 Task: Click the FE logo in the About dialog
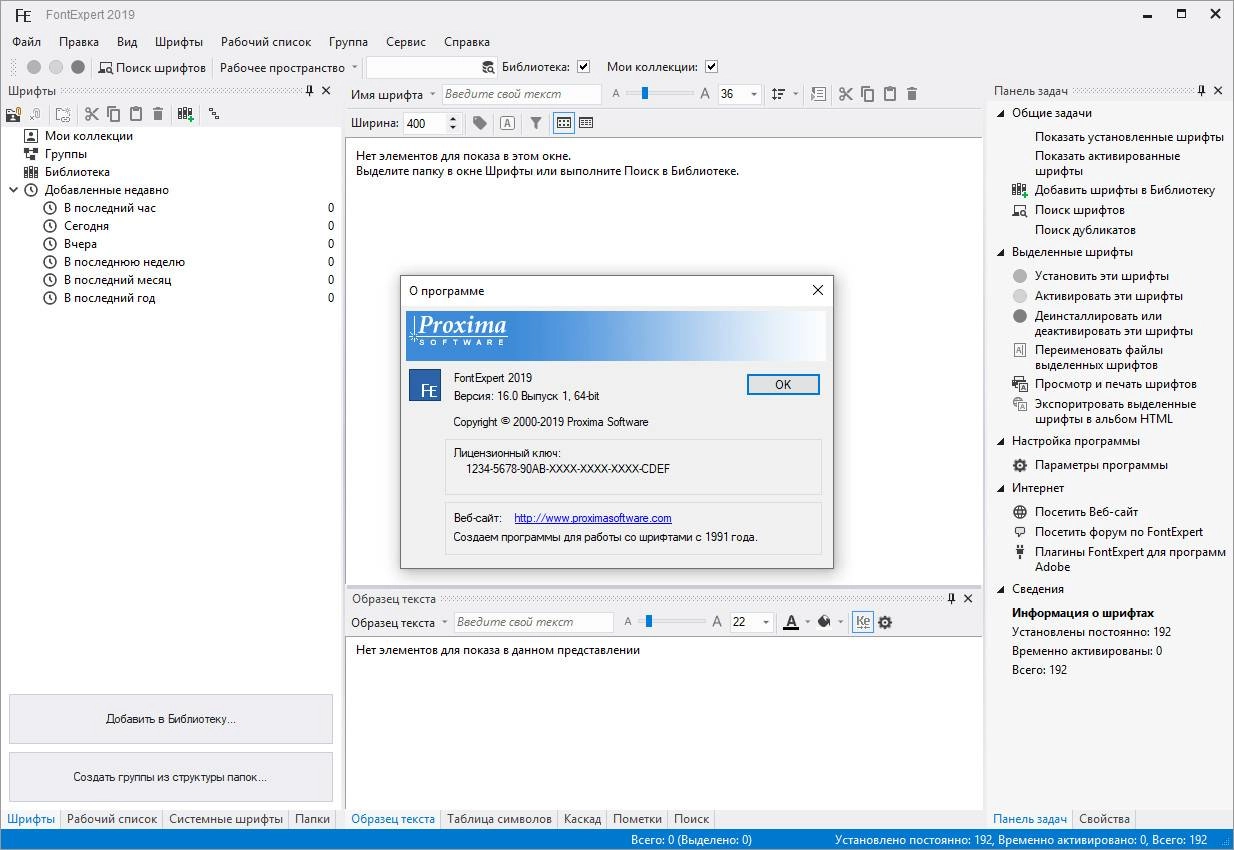425,386
